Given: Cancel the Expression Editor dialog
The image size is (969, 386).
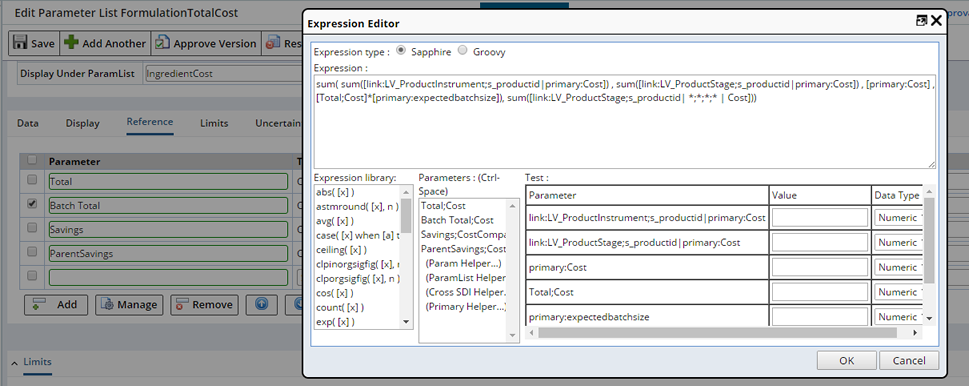Looking at the screenshot, I should coord(909,361).
